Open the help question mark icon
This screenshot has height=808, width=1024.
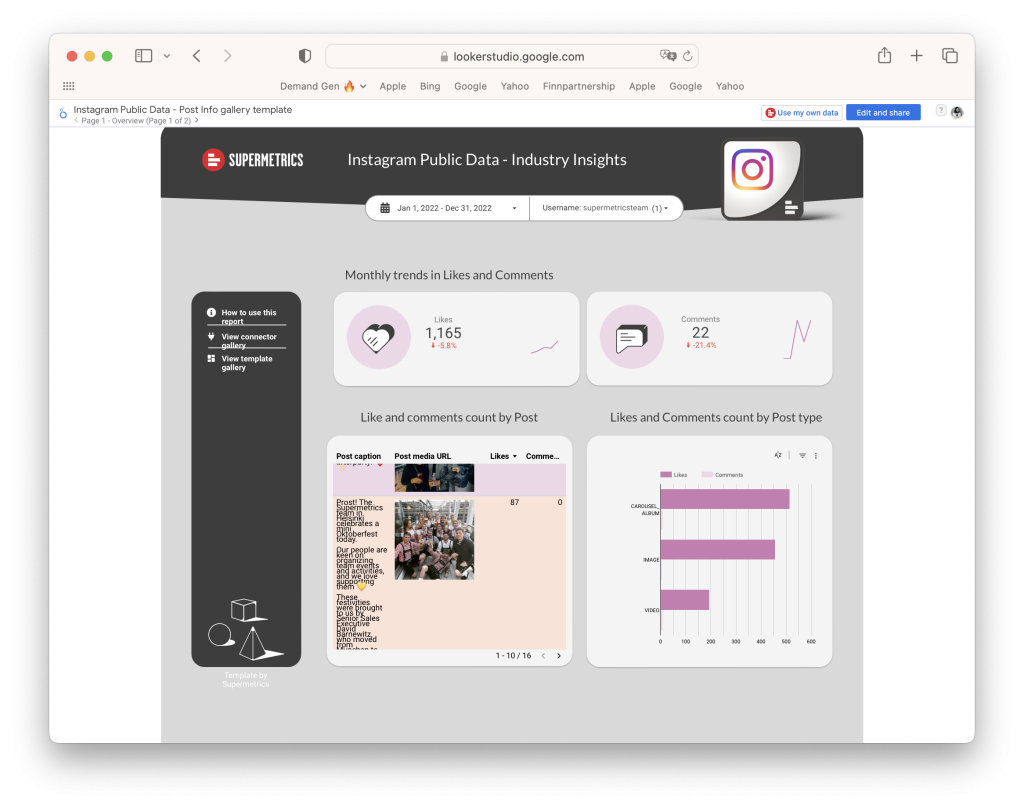940,111
